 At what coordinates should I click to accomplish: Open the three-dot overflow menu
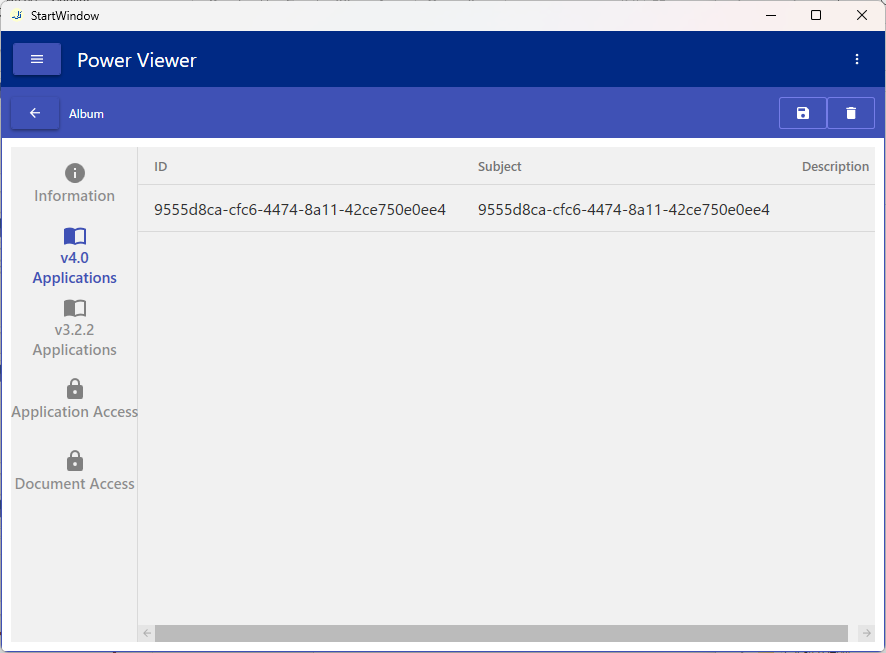click(856, 59)
